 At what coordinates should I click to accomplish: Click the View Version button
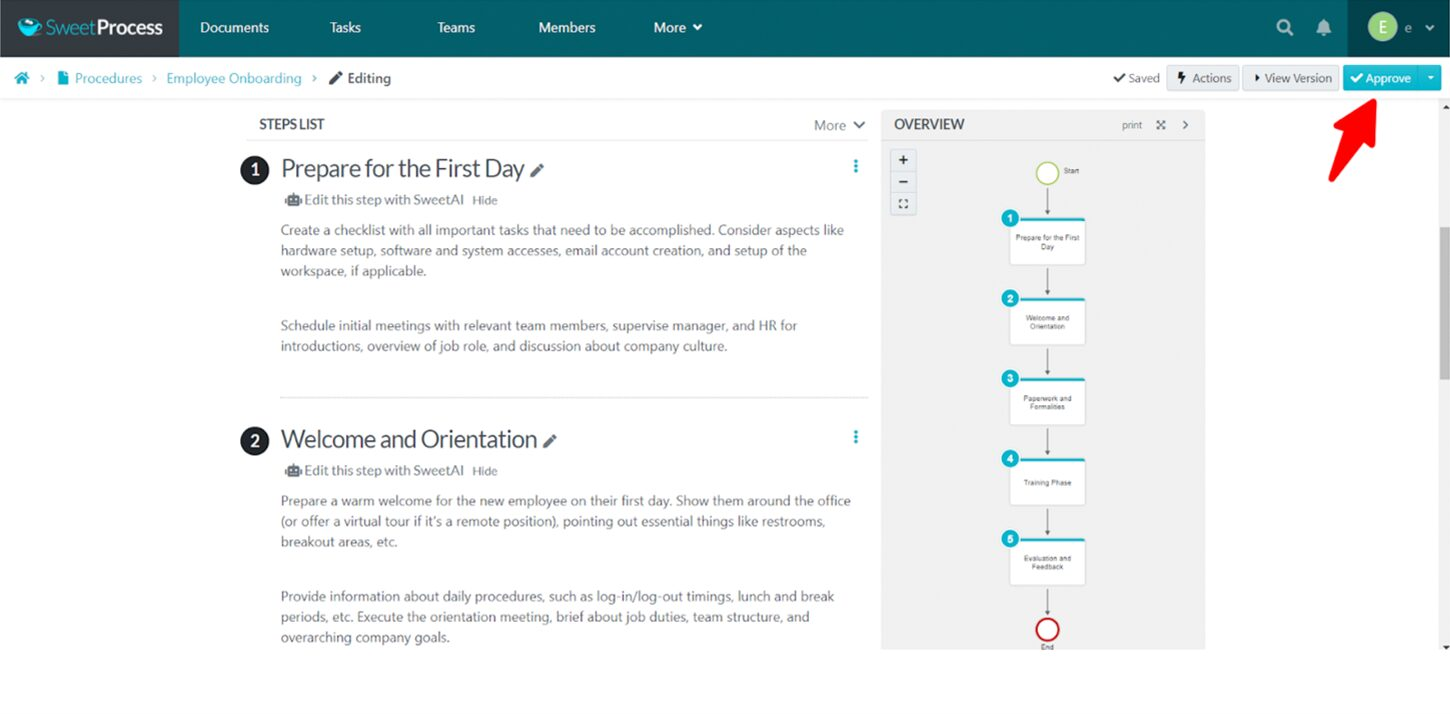[x=1291, y=78]
